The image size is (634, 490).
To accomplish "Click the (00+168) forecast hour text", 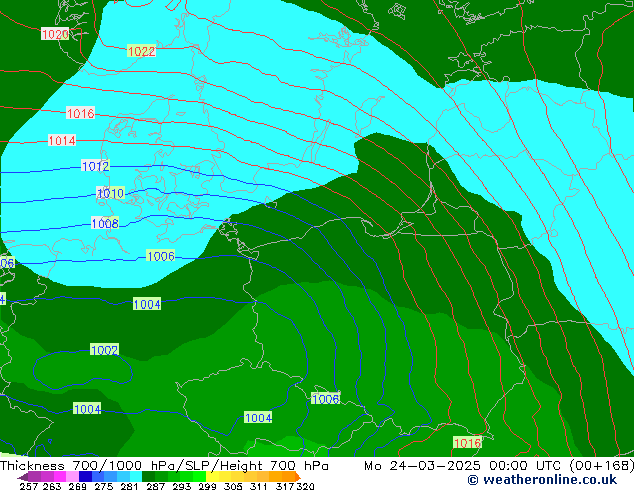I will click(x=601, y=466).
